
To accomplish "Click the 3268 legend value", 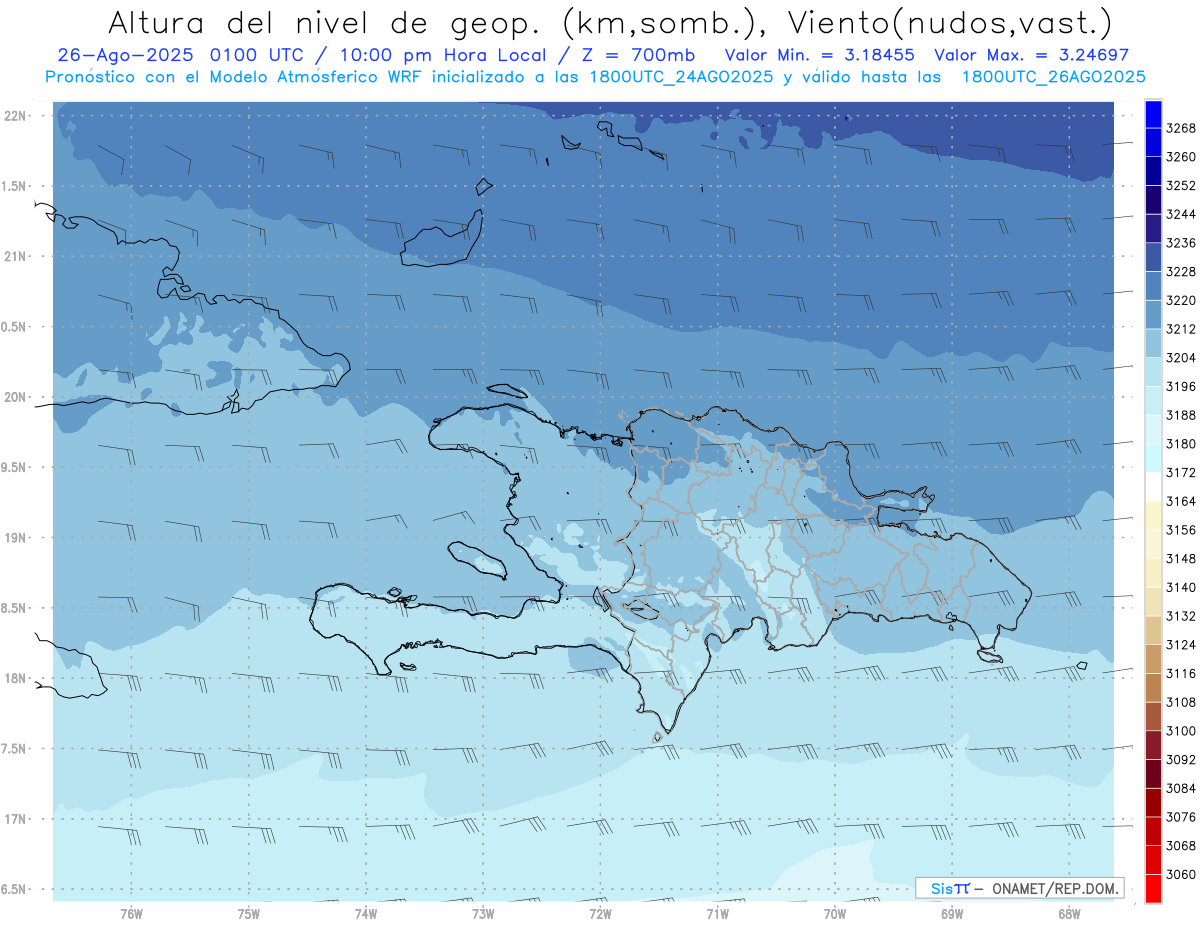I will pyautogui.click(x=1181, y=129).
